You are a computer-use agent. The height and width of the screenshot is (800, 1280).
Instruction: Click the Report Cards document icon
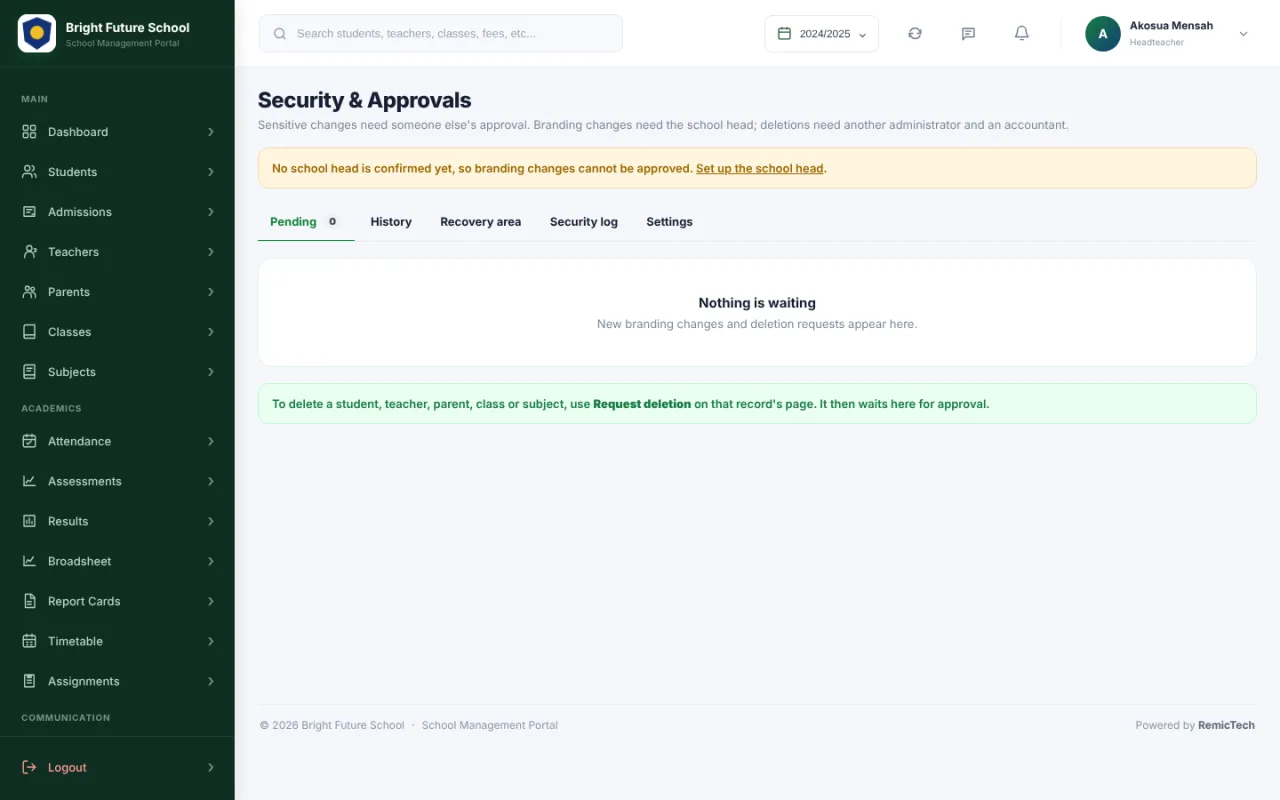tap(29, 601)
